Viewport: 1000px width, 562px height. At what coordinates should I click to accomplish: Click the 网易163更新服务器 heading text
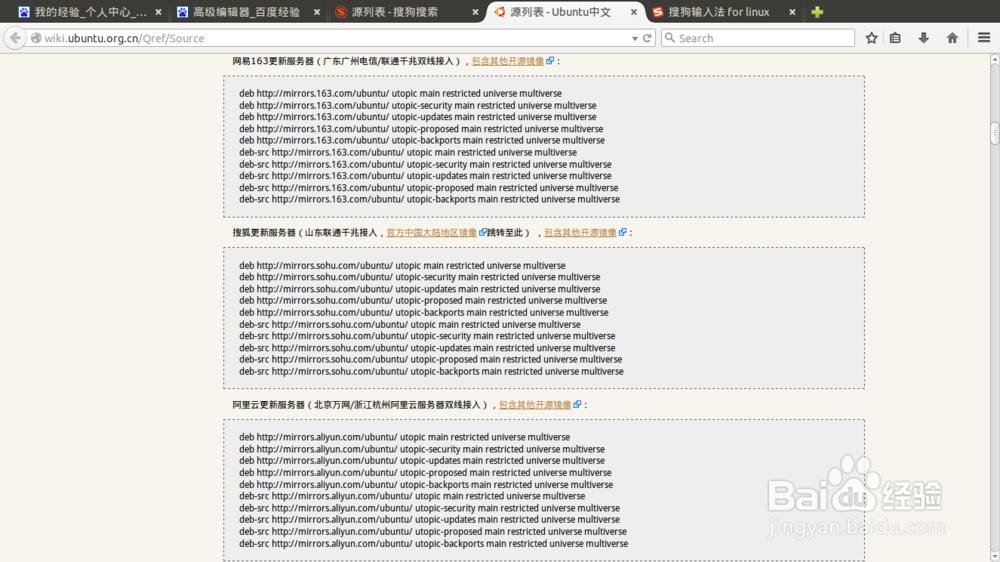tap(273, 61)
